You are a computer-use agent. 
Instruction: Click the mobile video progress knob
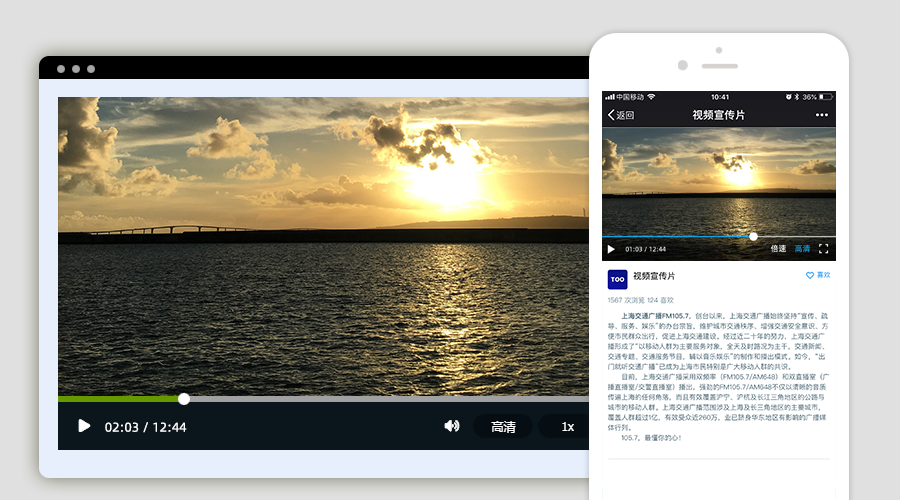click(753, 237)
